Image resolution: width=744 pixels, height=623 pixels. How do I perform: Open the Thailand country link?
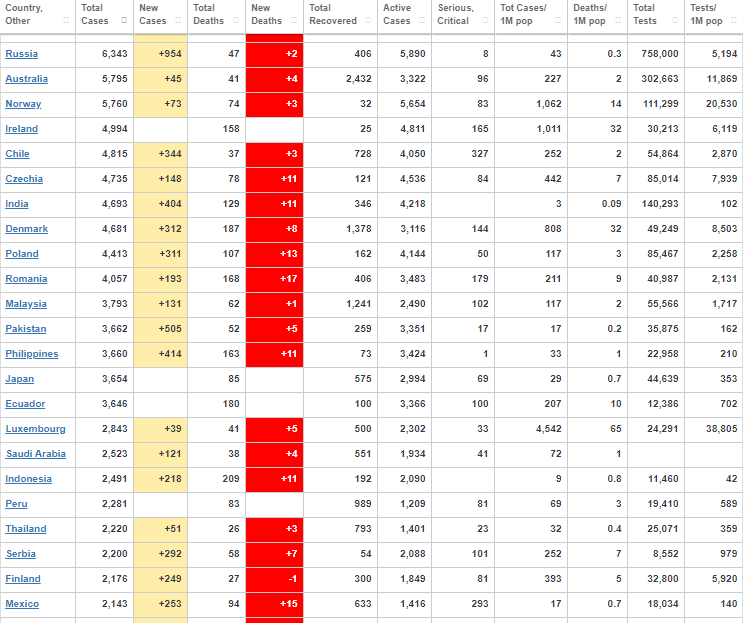[26, 529]
